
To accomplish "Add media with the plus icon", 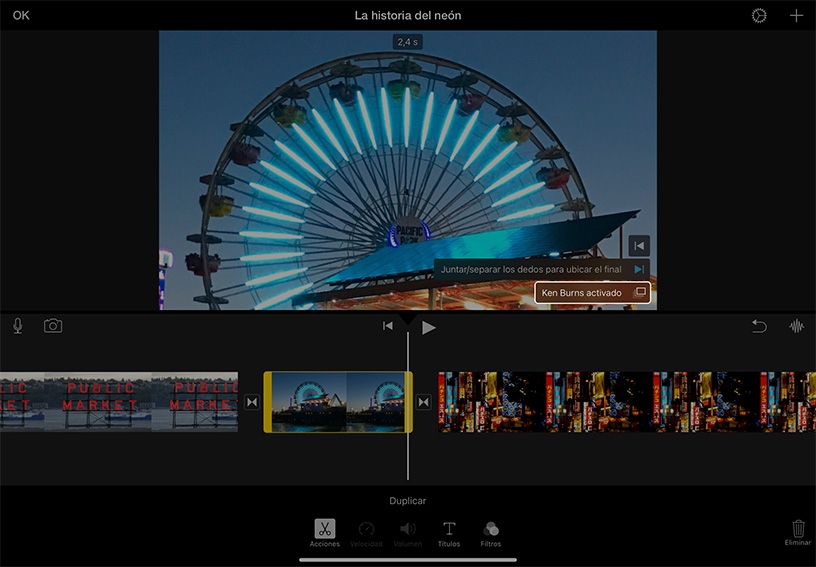I will click(x=796, y=16).
